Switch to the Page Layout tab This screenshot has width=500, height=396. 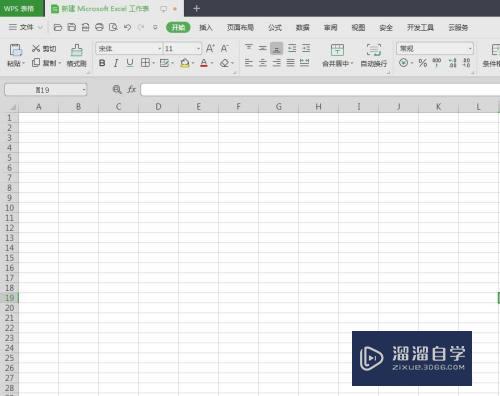(x=240, y=27)
